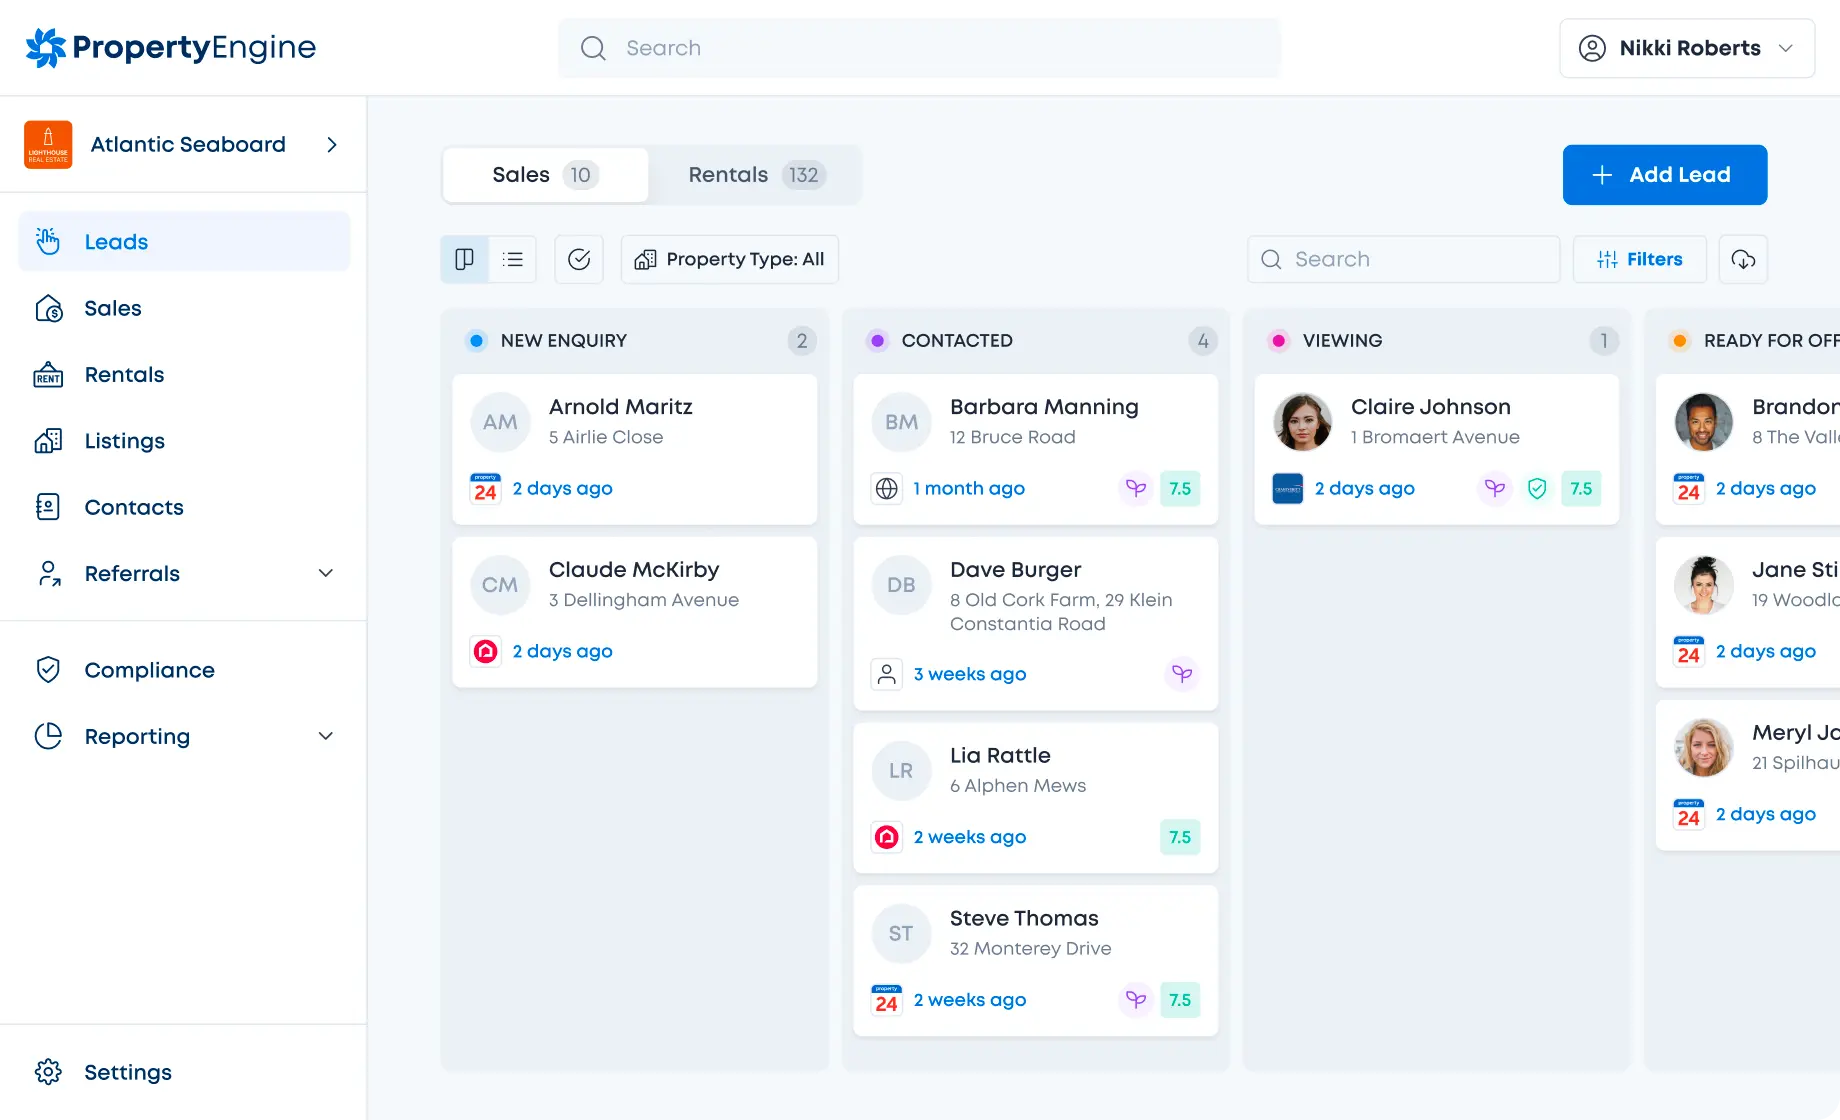Open the Nikki Roberts account dropdown
Viewport: 1840px width, 1120px height.
[x=1686, y=48]
